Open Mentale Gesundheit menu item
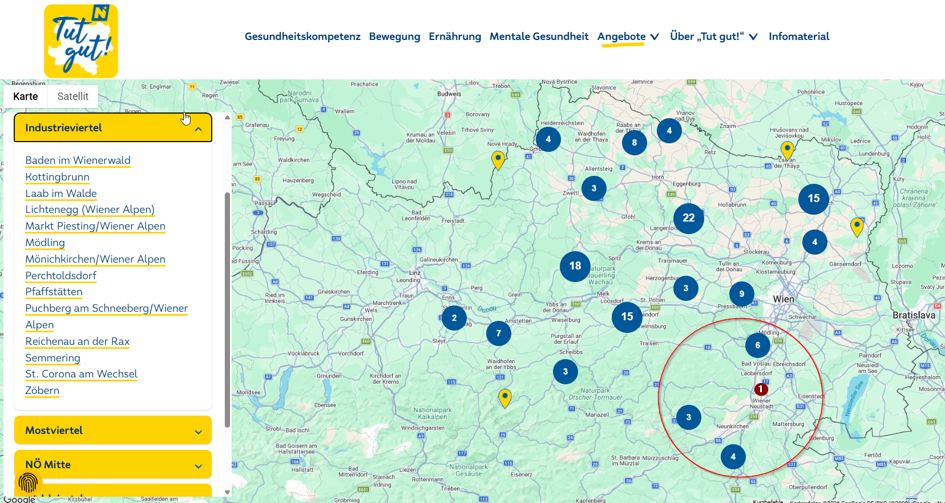 (x=539, y=36)
